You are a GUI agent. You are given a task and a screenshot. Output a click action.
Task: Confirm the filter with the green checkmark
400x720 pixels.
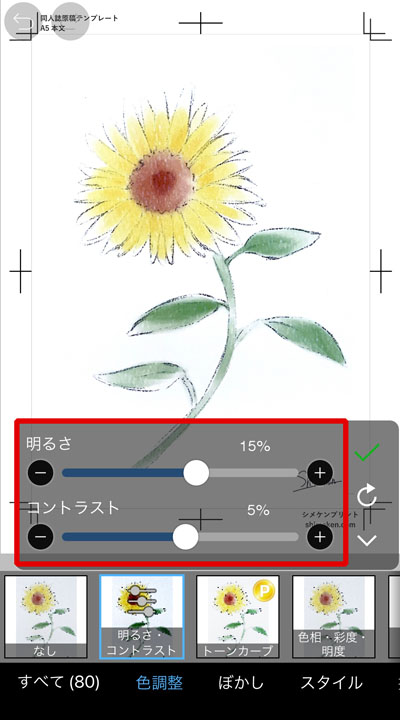pyautogui.click(x=366, y=452)
